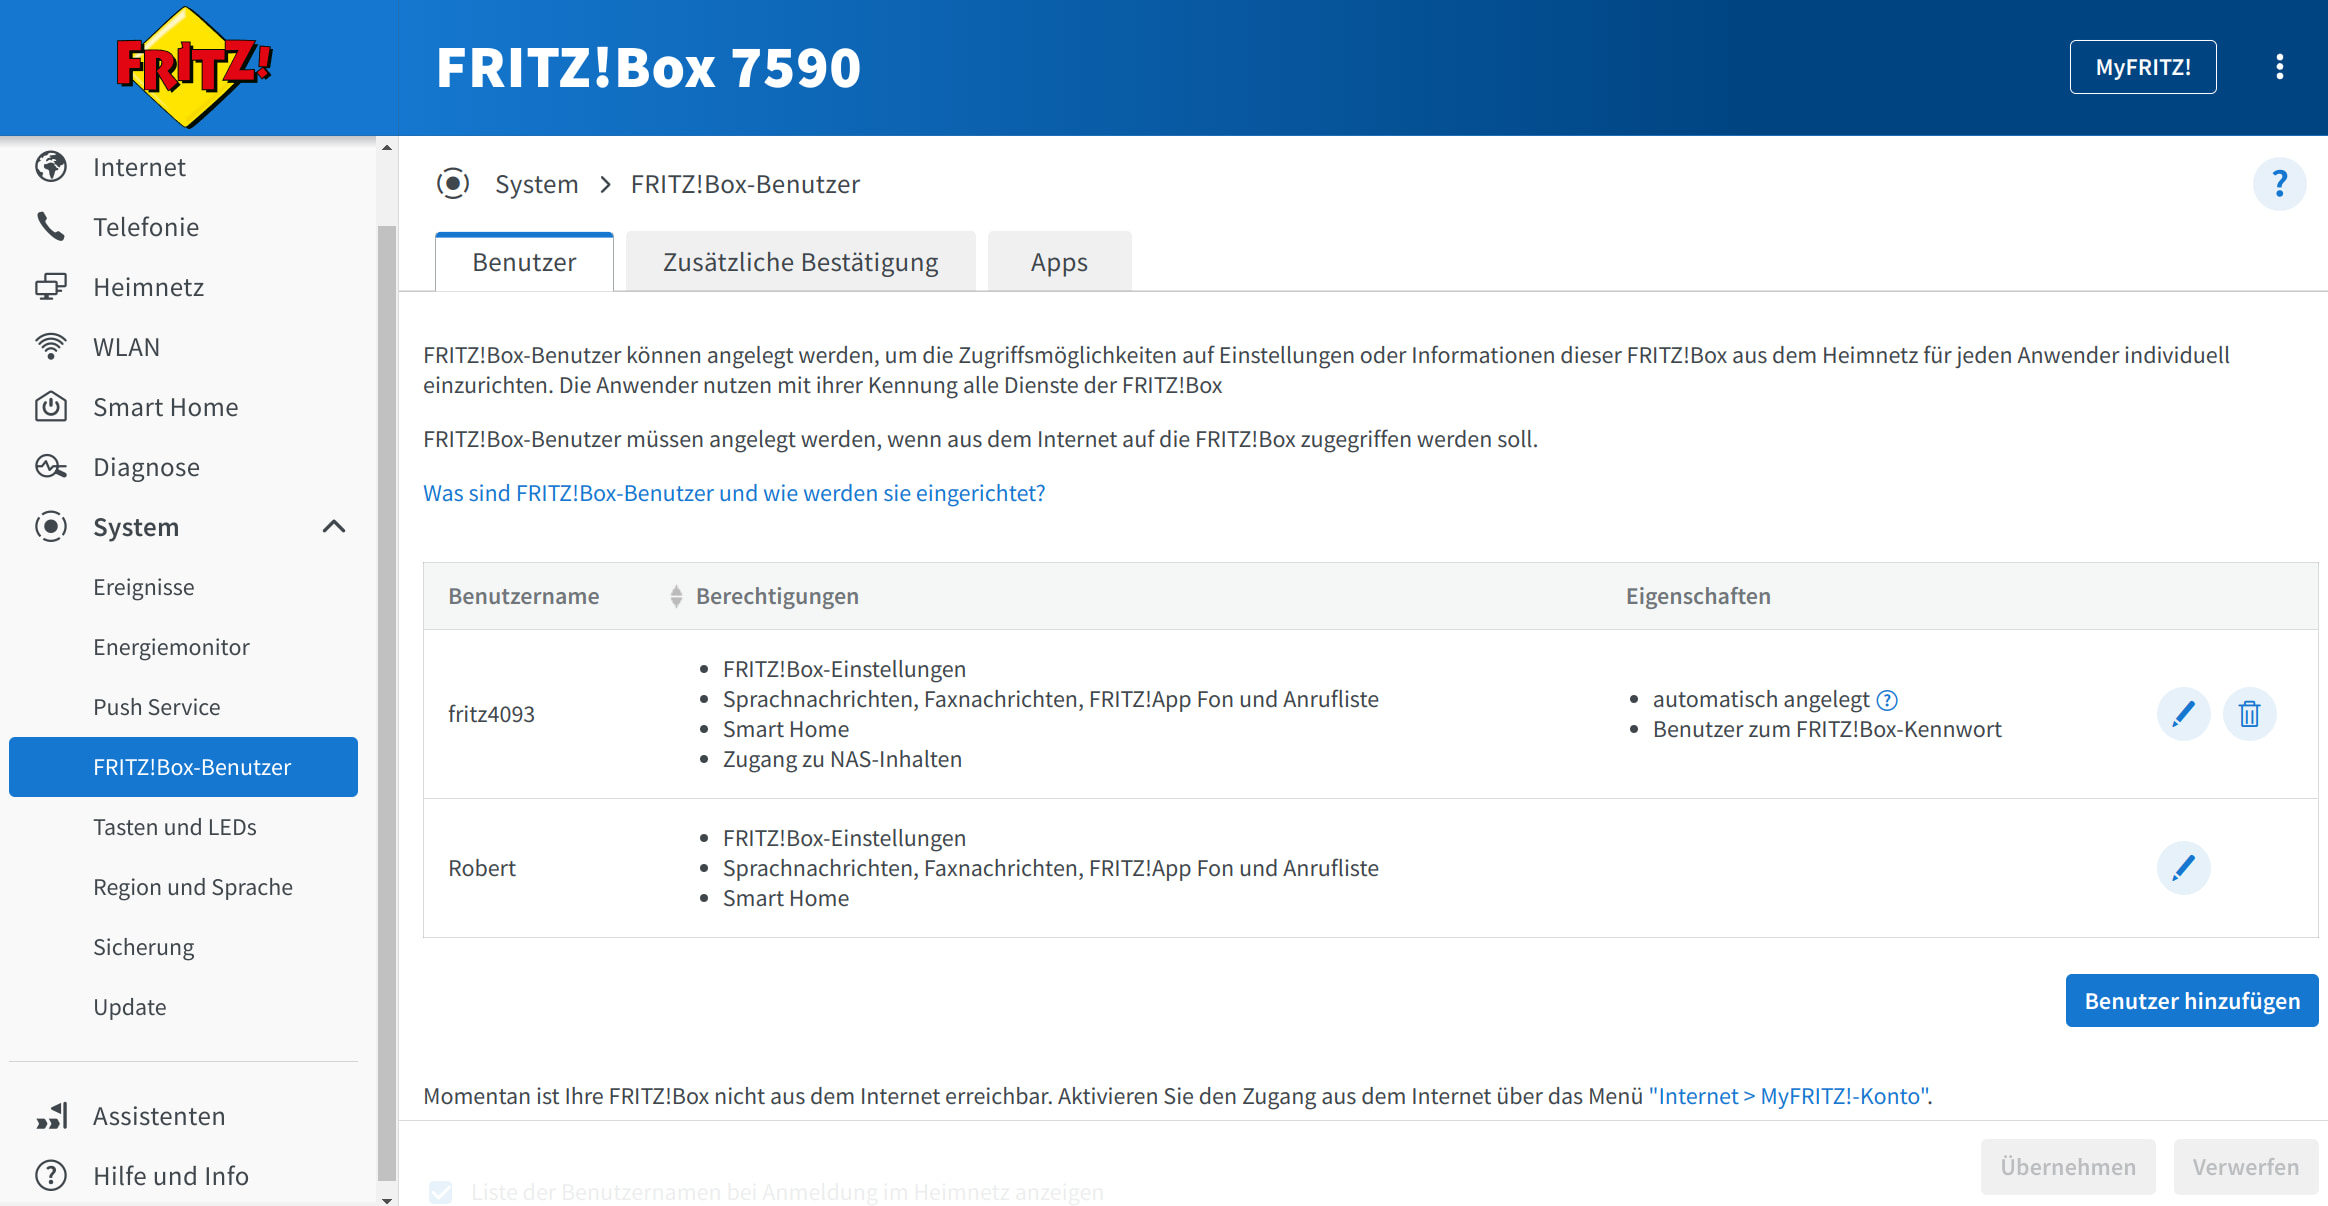Click the Benutzer hinzufügen button
2328x1206 pixels.
[2191, 1000]
